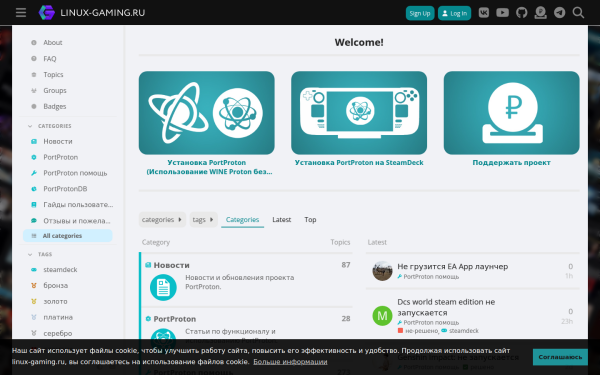
Task: Click the Новости category document icon
Action: pos(163,287)
